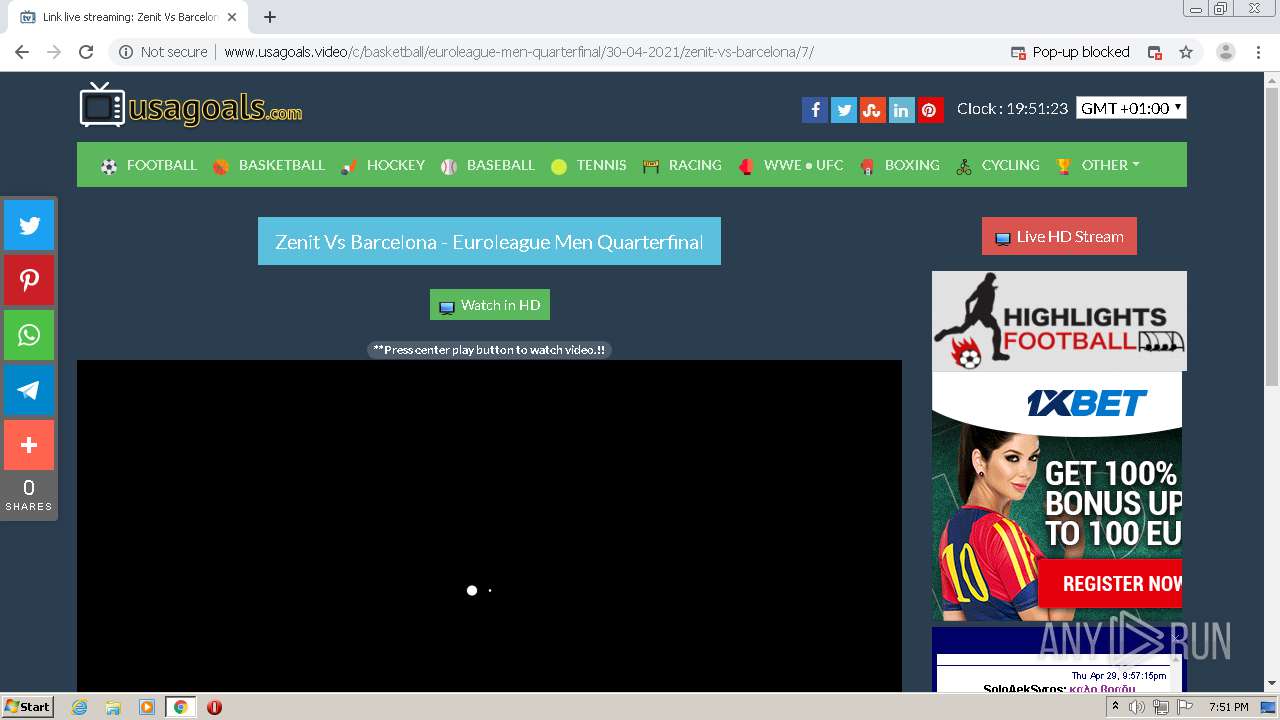The image size is (1280, 720).
Task: Open the WWE • UFC menu item
Action: pyautogui.click(x=791, y=165)
